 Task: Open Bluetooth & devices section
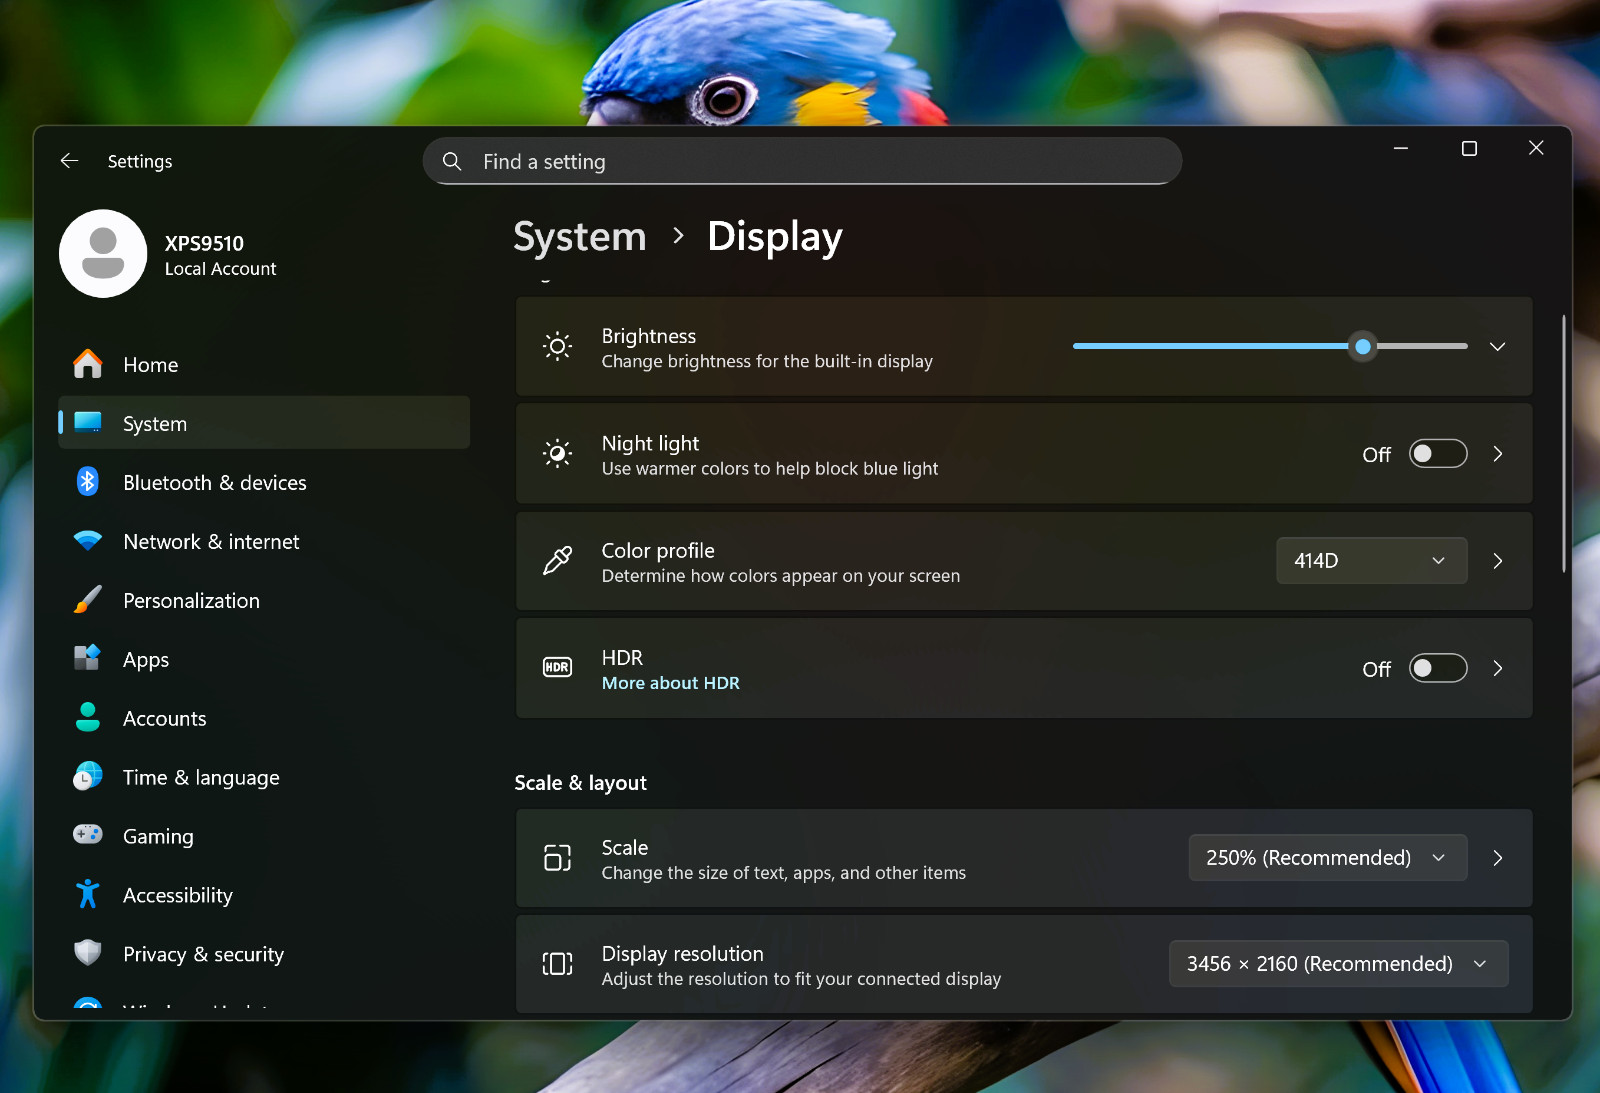[x=264, y=482]
